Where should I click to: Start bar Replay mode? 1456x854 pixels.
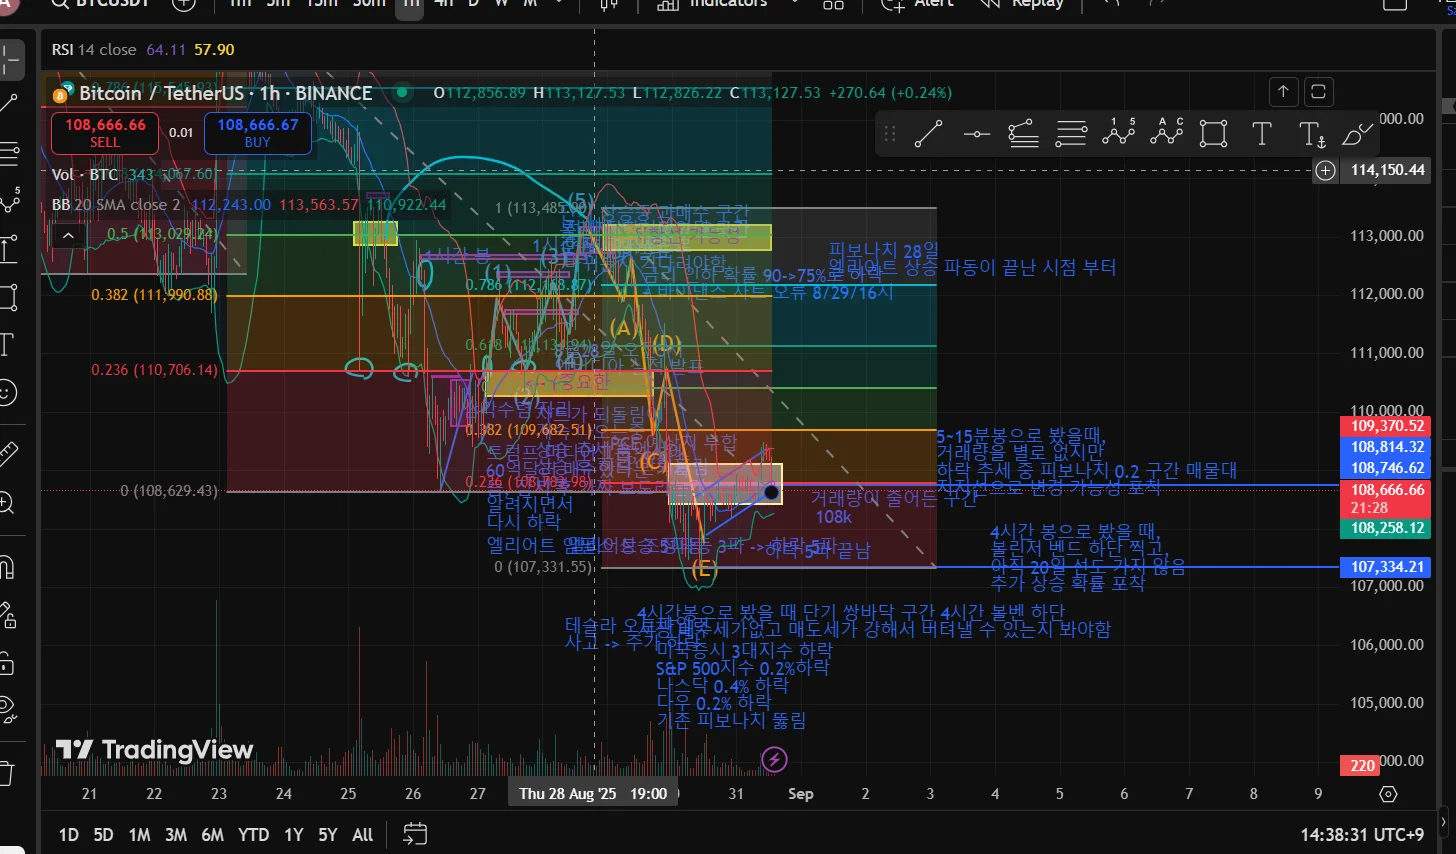tap(1021, 4)
